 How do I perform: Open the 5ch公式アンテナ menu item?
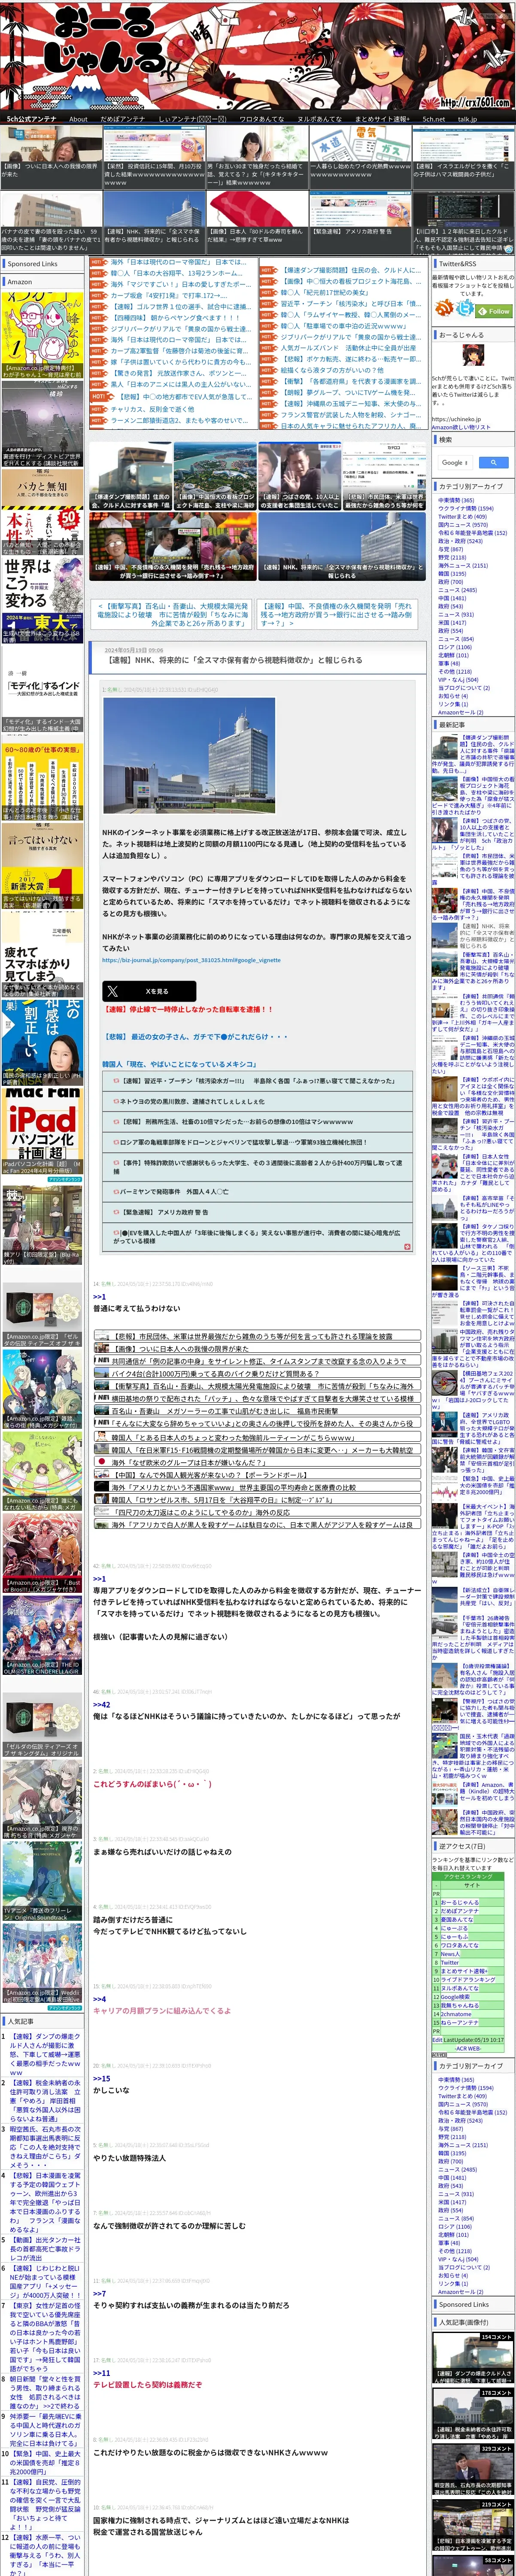pyautogui.click(x=31, y=119)
